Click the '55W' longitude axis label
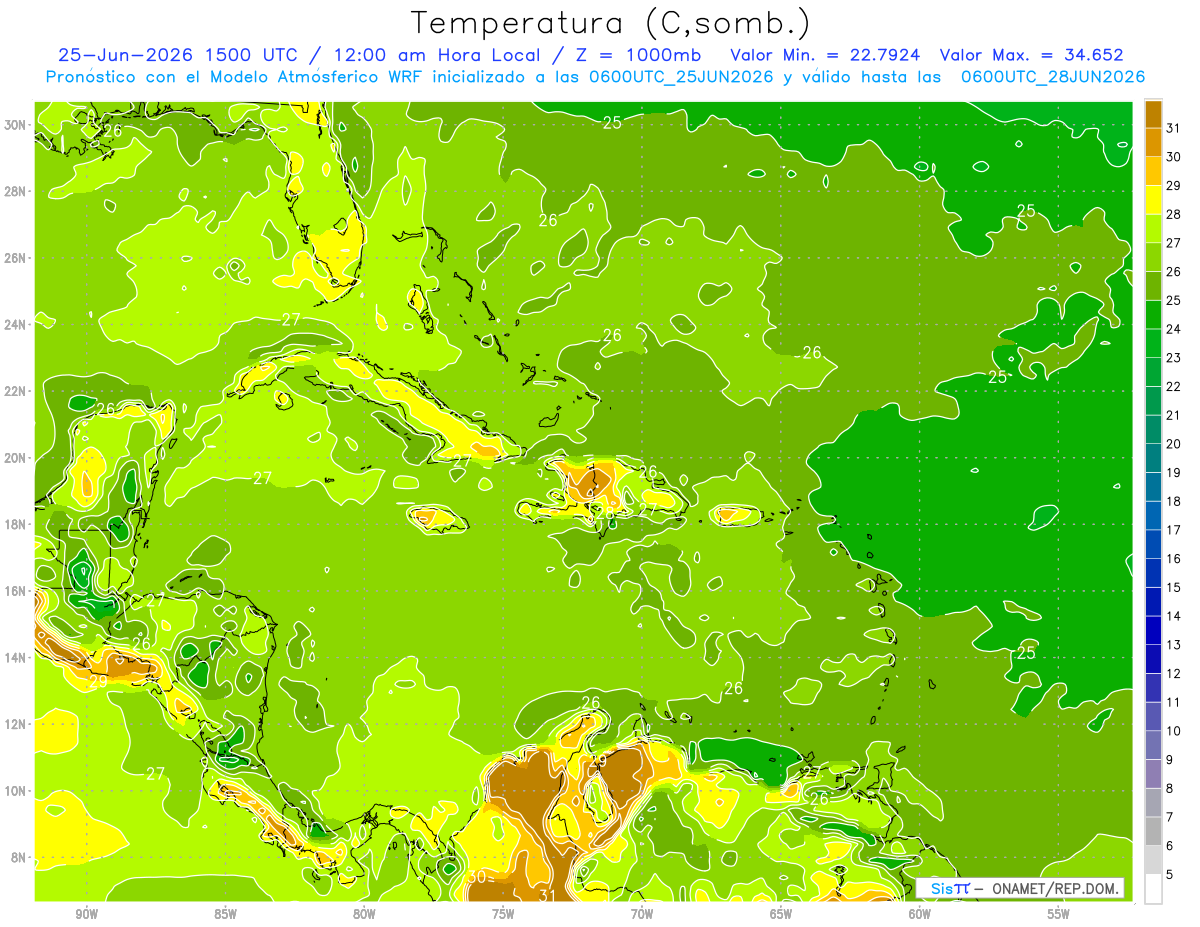The width and height of the screenshot is (1200, 927). [x=1059, y=914]
